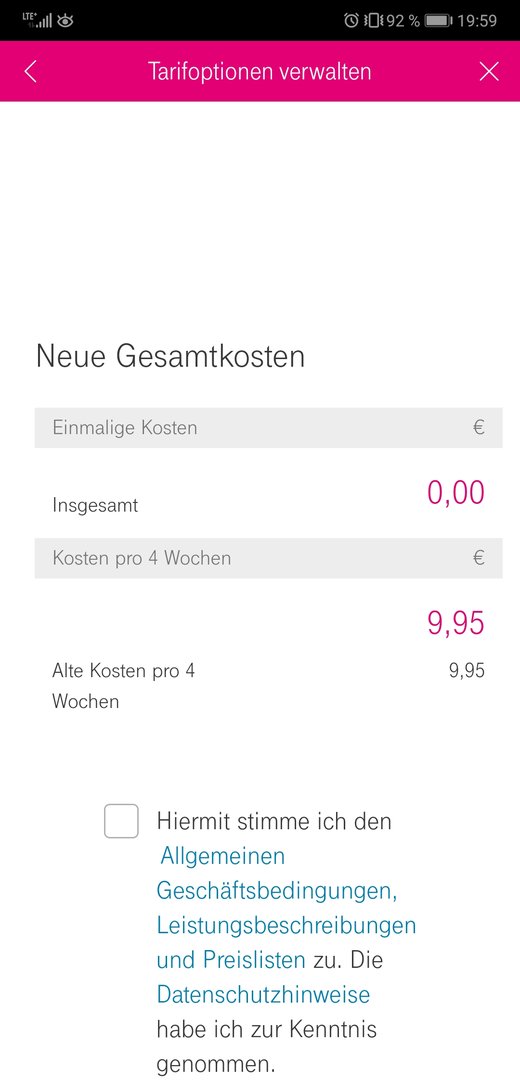Tap the battery status icon
Viewport: 520px width, 1080px height.
coord(438,21)
